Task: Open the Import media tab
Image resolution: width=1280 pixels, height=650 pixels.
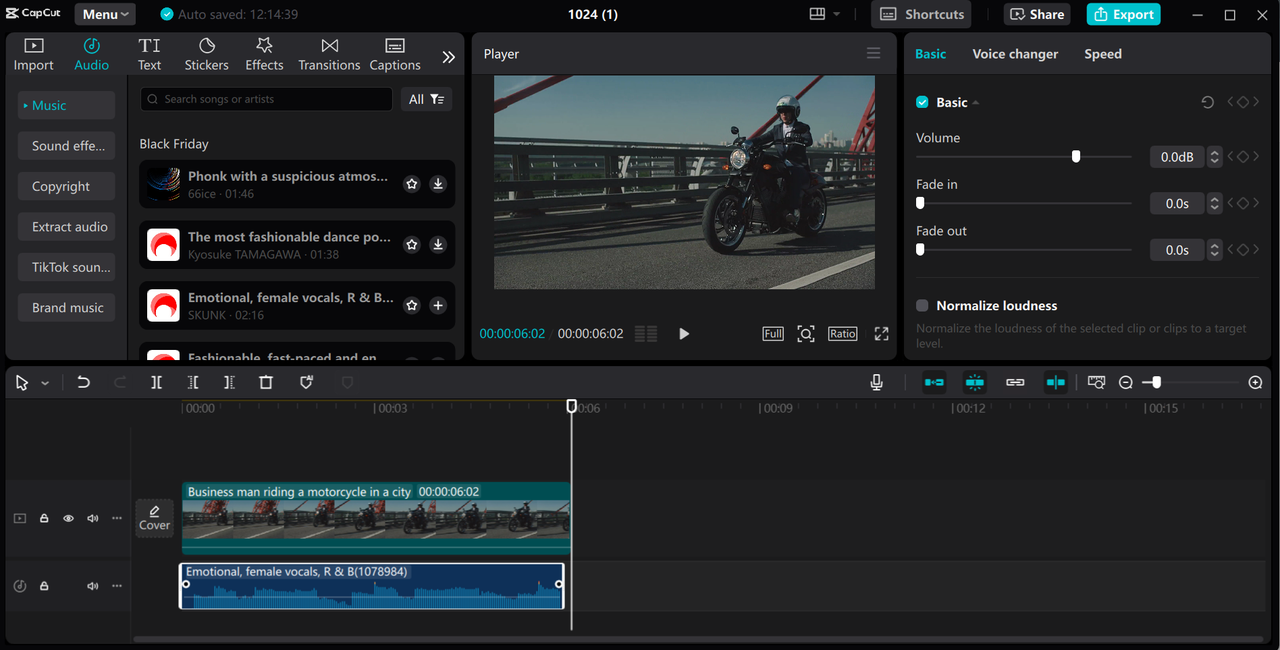Action: tap(33, 54)
